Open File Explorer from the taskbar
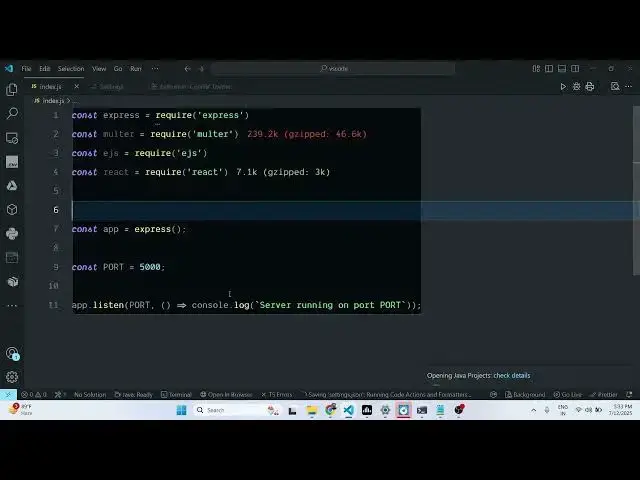Image resolution: width=640 pixels, height=480 pixels. pos(311,410)
